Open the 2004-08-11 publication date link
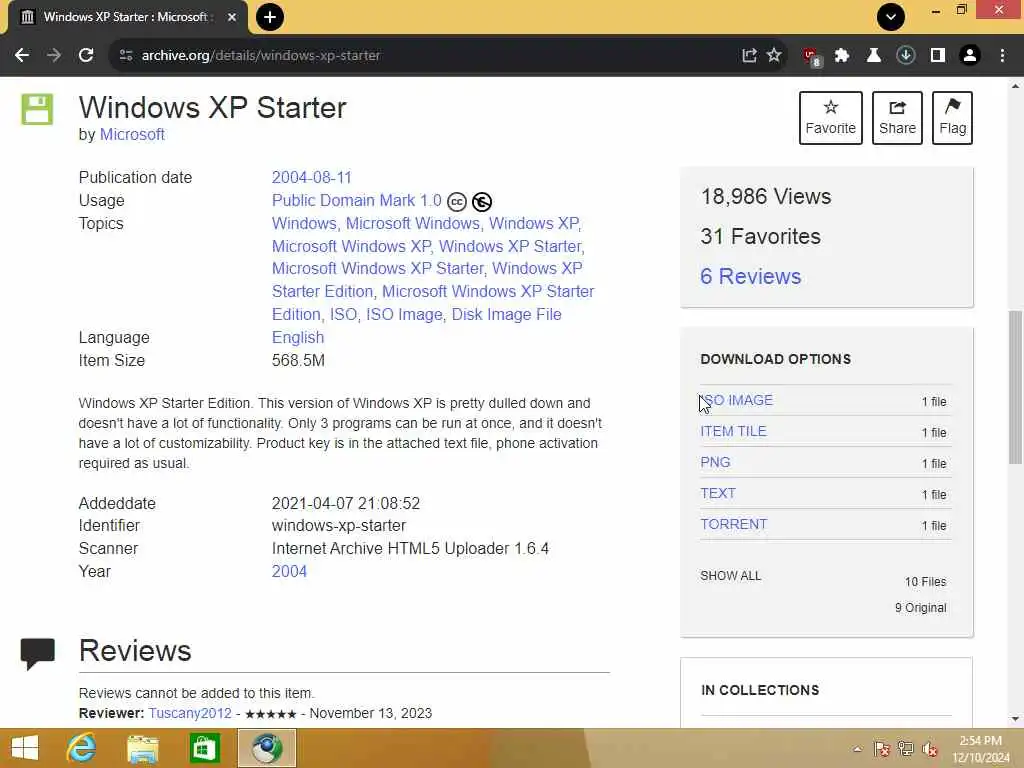Viewport: 1024px width, 768px height. coord(312,178)
